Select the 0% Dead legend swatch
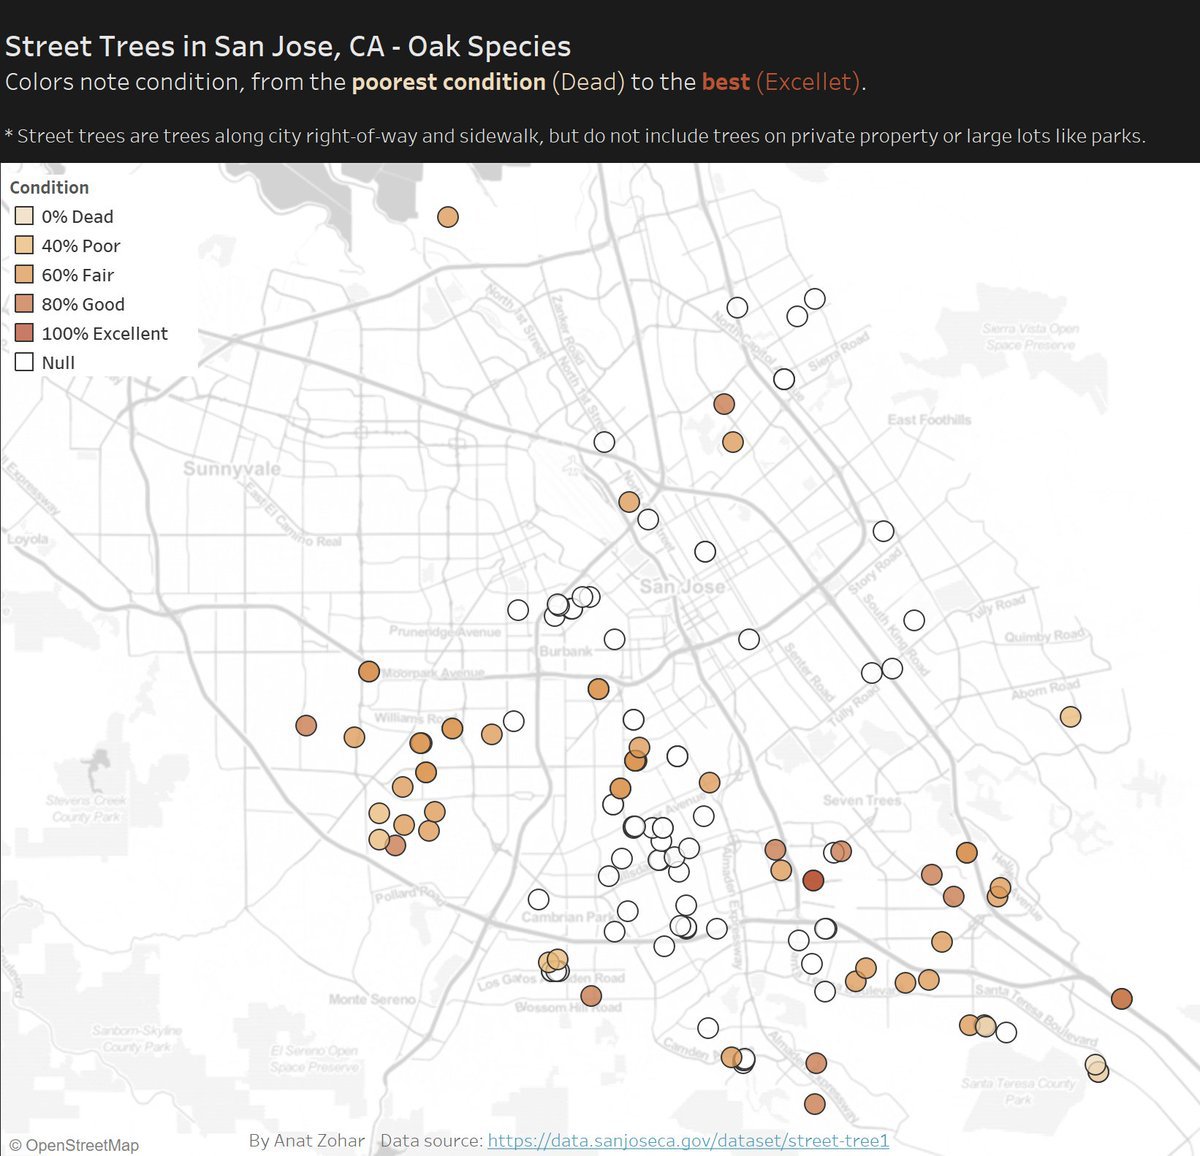Image resolution: width=1200 pixels, height=1156 pixels. 24,216
